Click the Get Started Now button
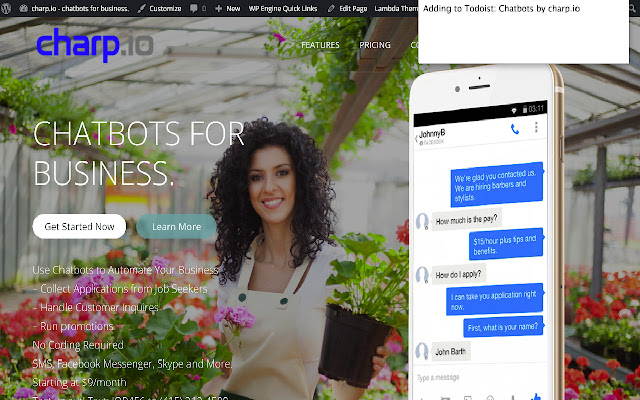The image size is (640, 400). (x=79, y=227)
